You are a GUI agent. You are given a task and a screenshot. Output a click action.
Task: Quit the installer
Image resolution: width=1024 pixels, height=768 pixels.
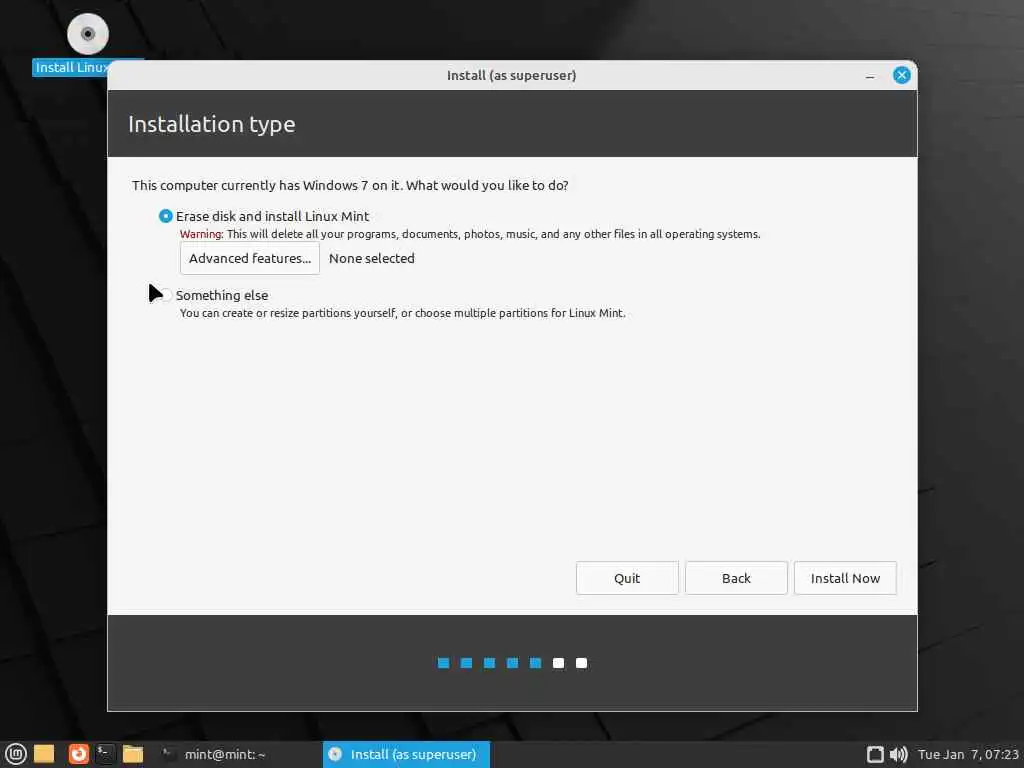pos(627,578)
